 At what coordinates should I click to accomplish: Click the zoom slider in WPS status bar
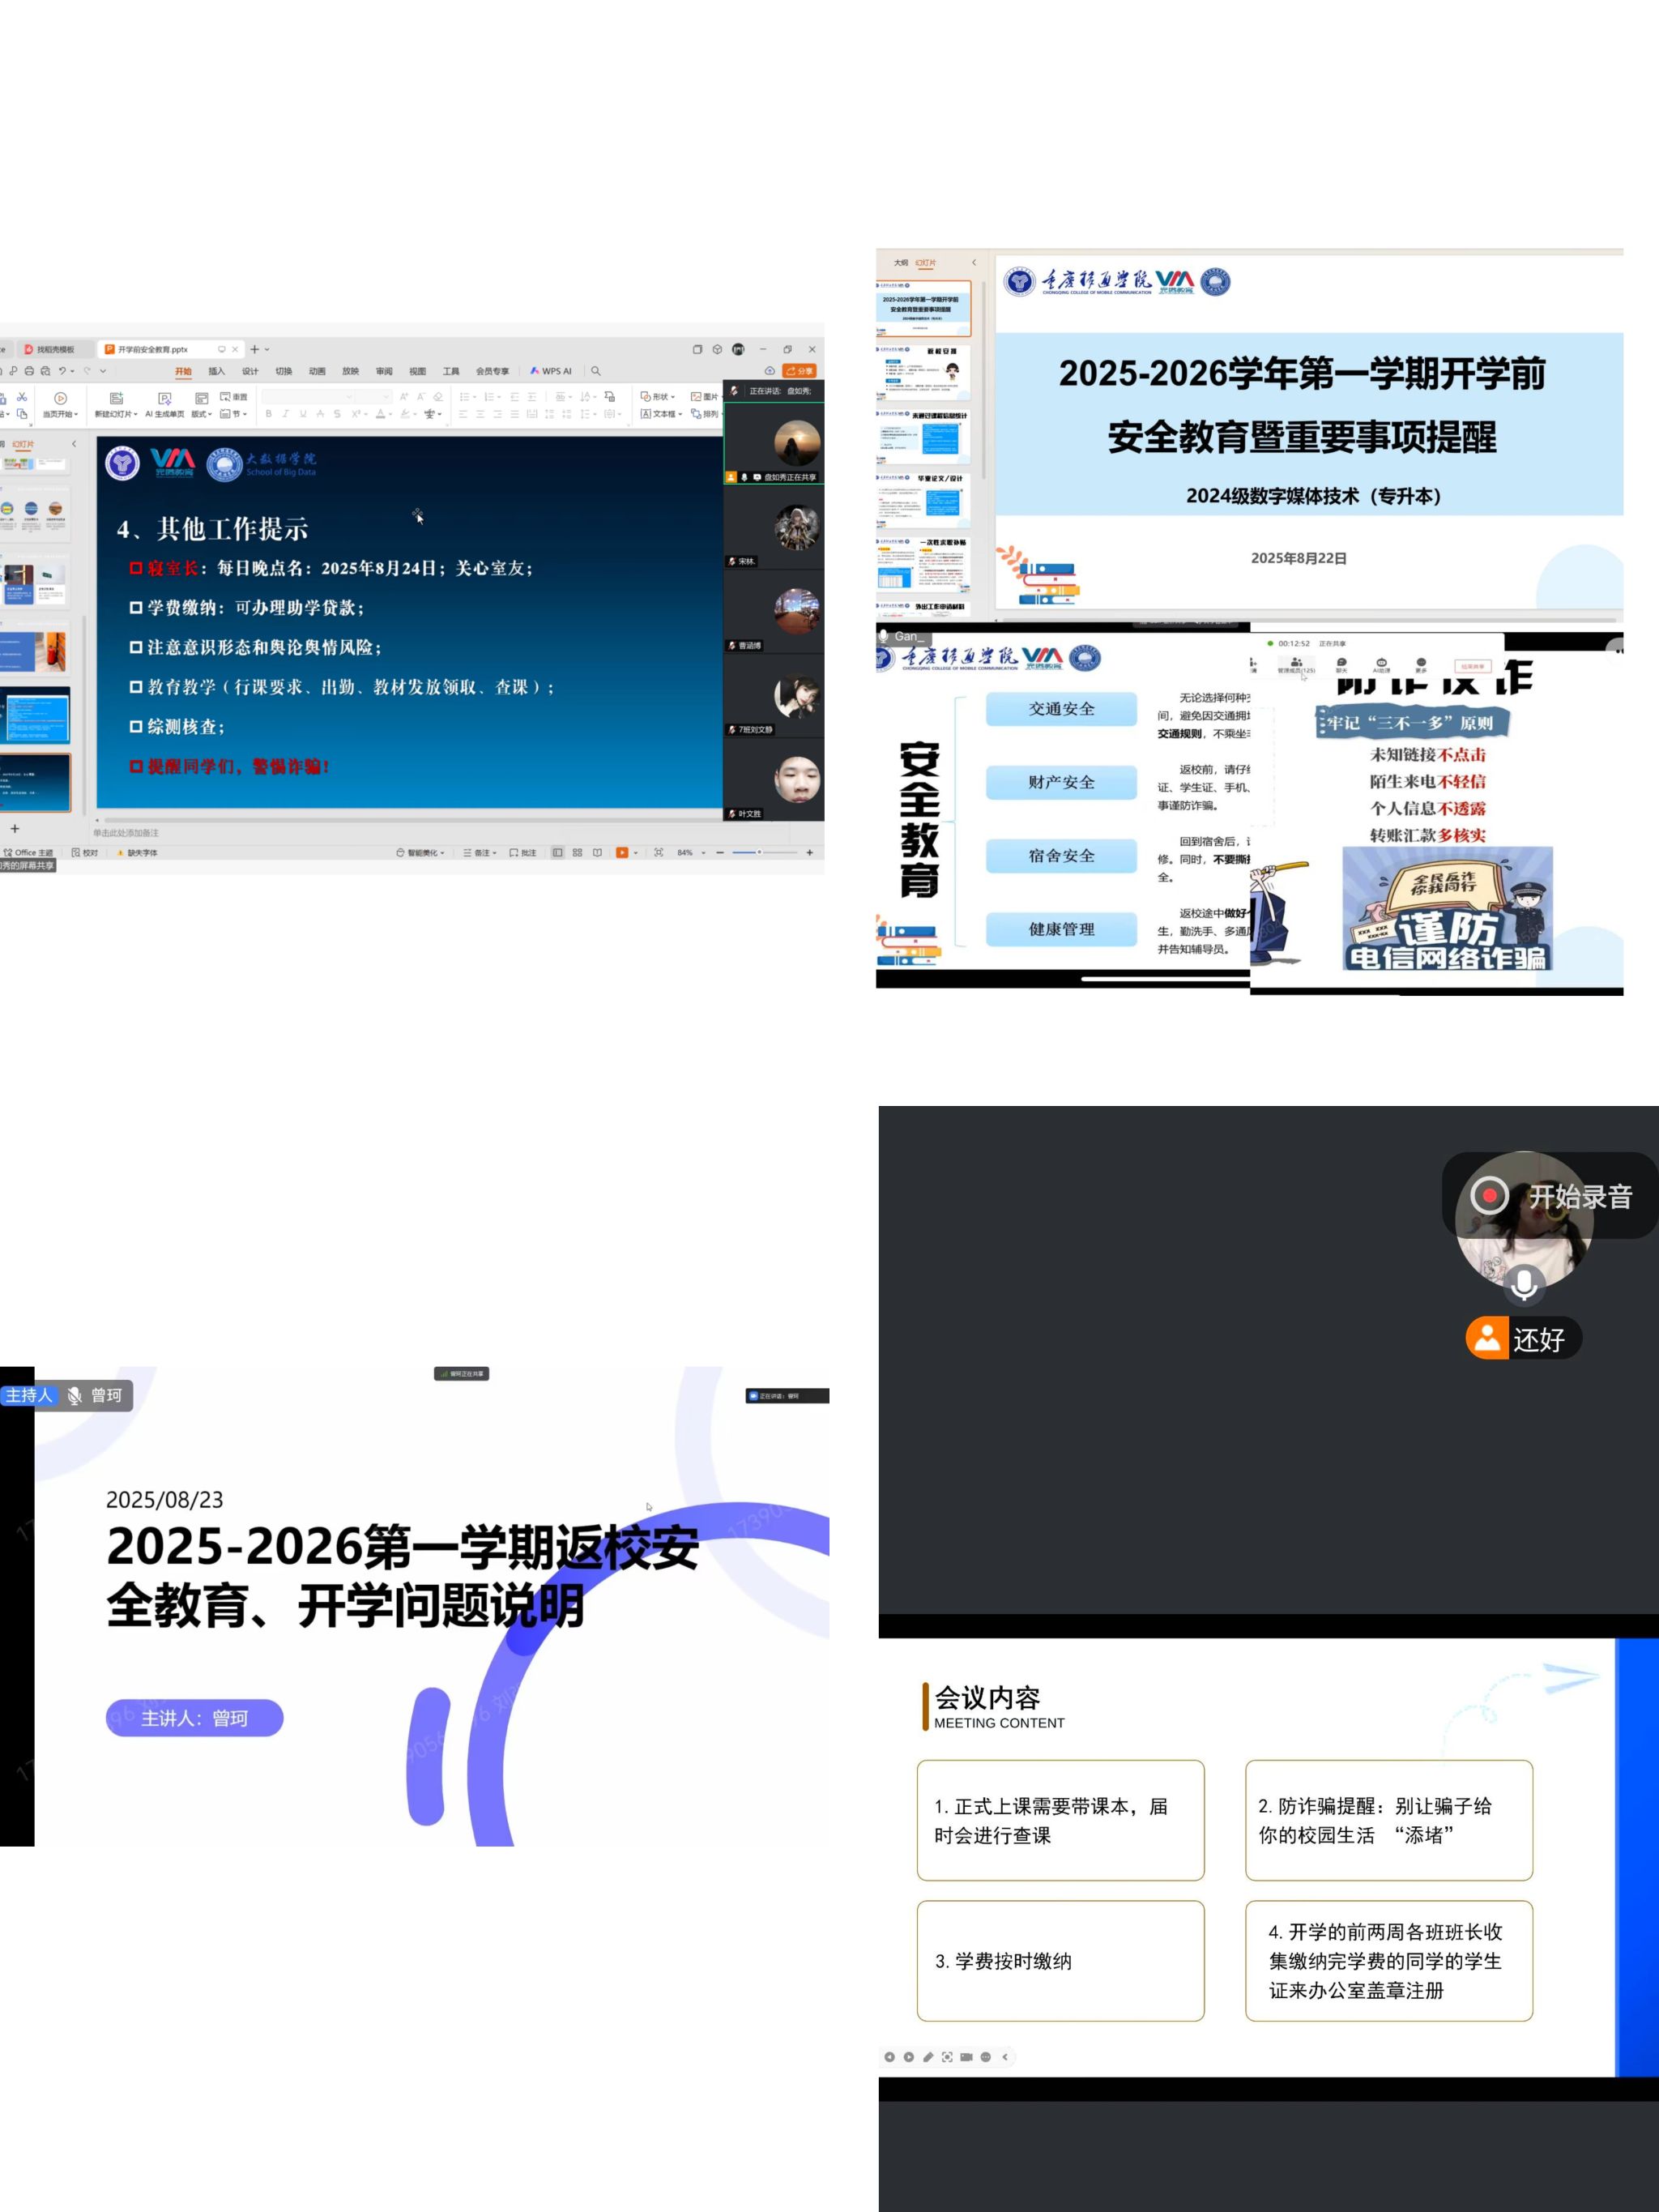(x=758, y=852)
